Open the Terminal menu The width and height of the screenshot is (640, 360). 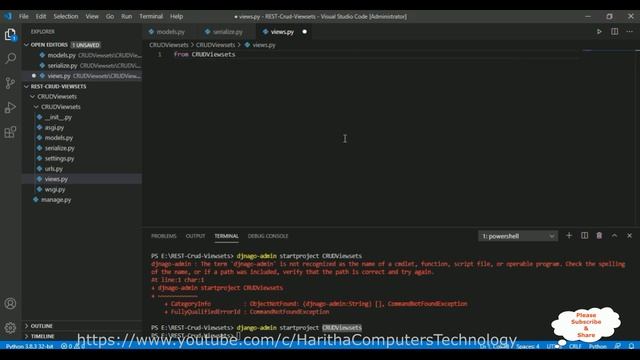151,16
